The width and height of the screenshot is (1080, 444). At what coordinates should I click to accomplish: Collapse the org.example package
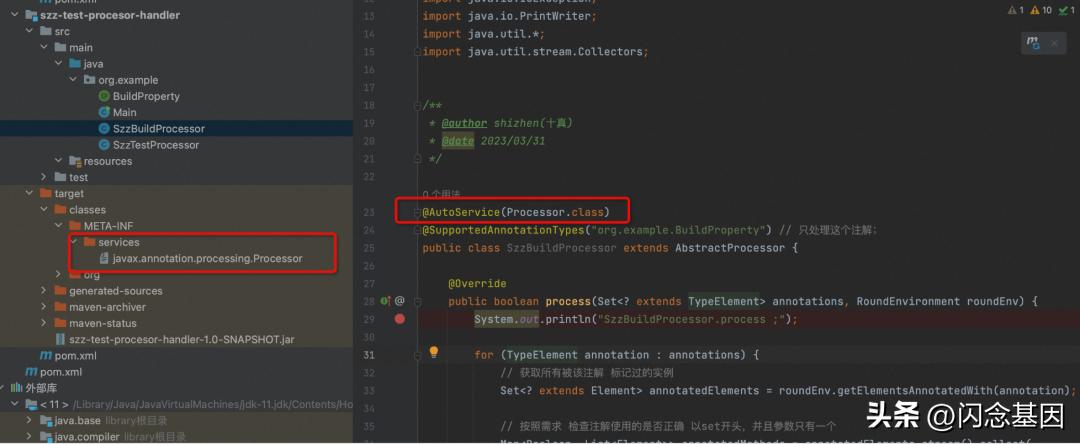coord(73,80)
